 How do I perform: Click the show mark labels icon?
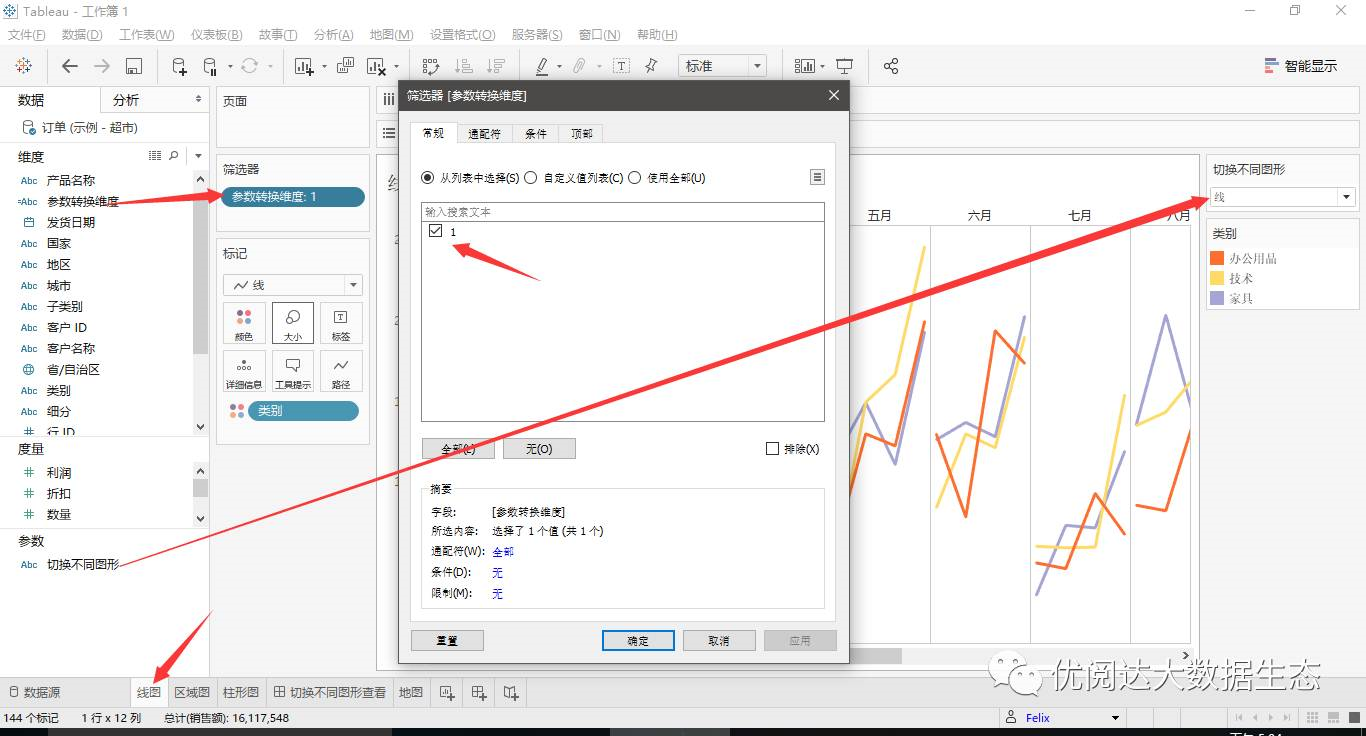621,66
